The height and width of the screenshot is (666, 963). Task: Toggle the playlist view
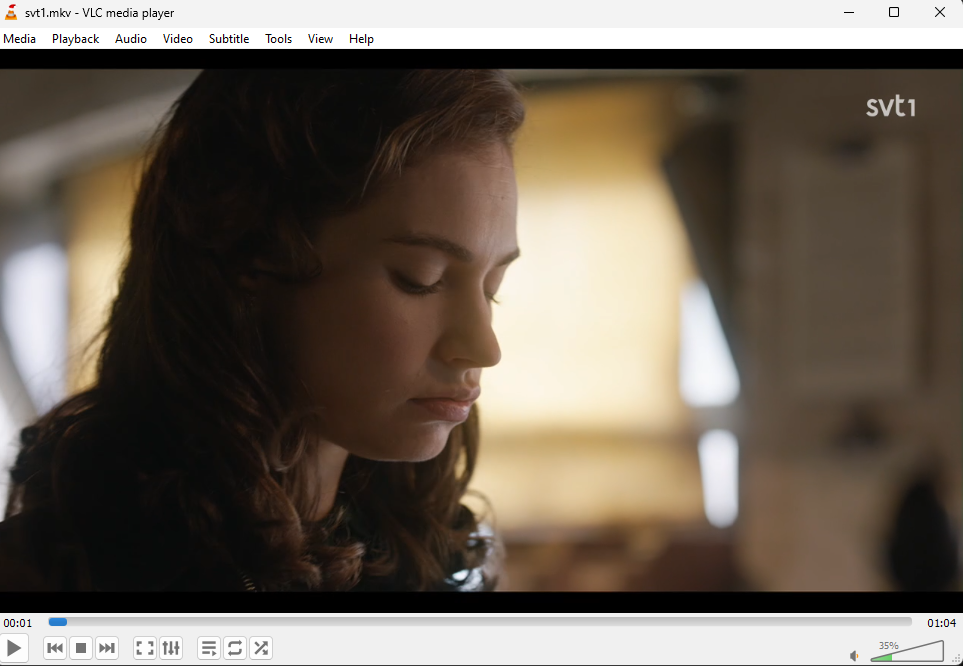pyautogui.click(x=209, y=648)
